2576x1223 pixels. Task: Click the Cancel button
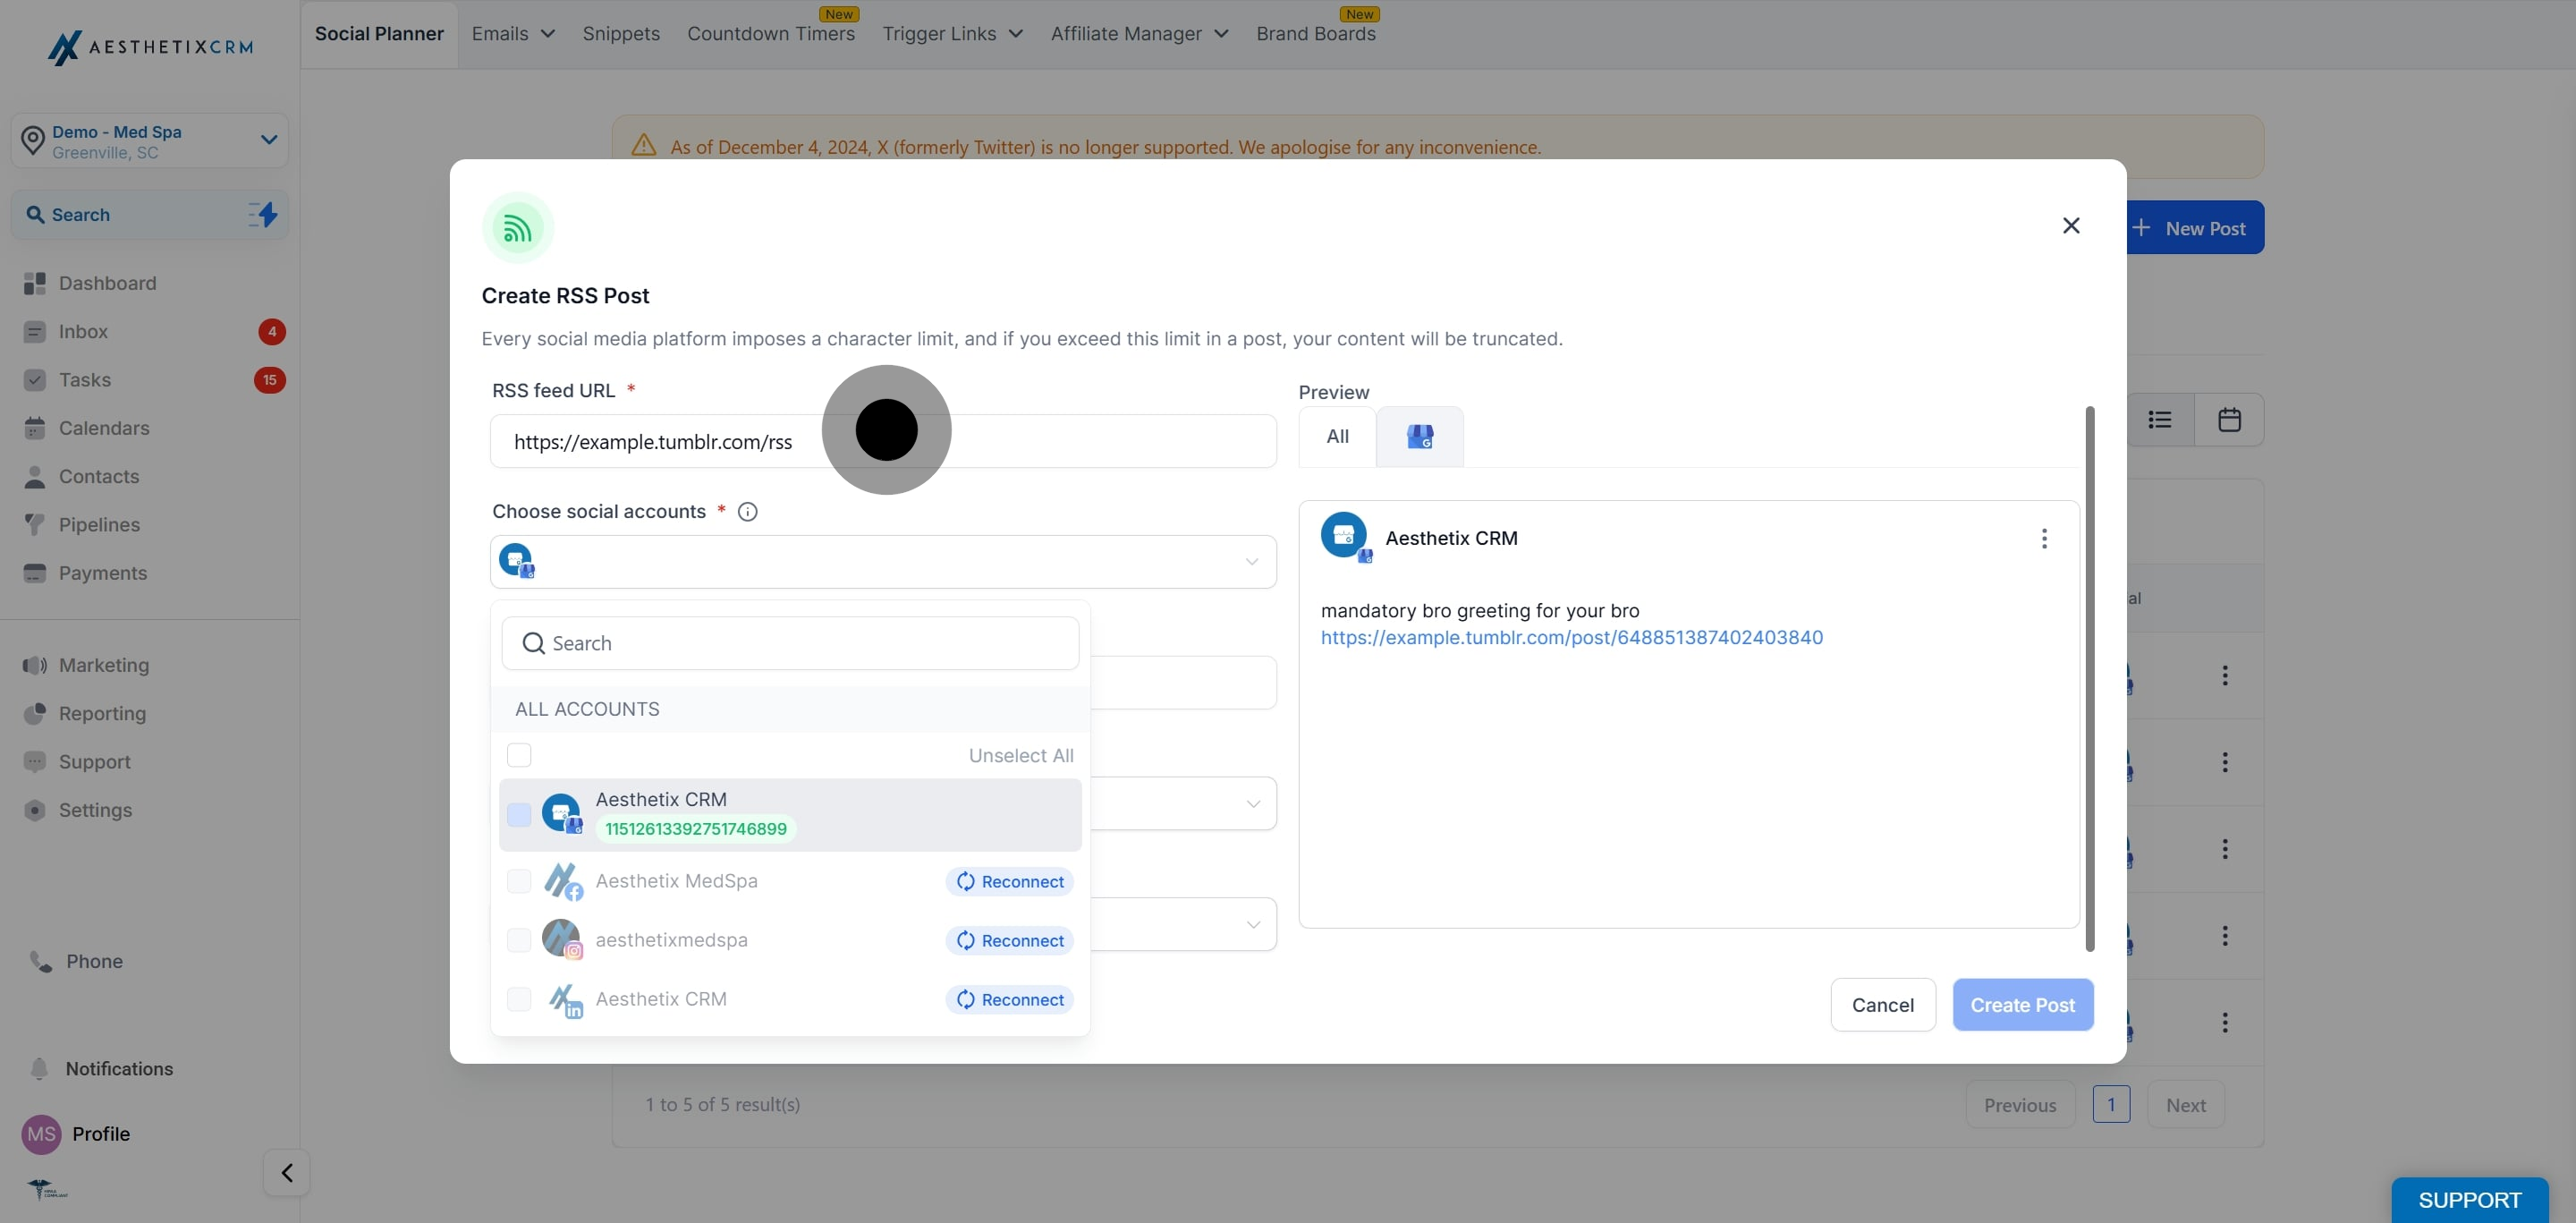tap(1882, 1005)
